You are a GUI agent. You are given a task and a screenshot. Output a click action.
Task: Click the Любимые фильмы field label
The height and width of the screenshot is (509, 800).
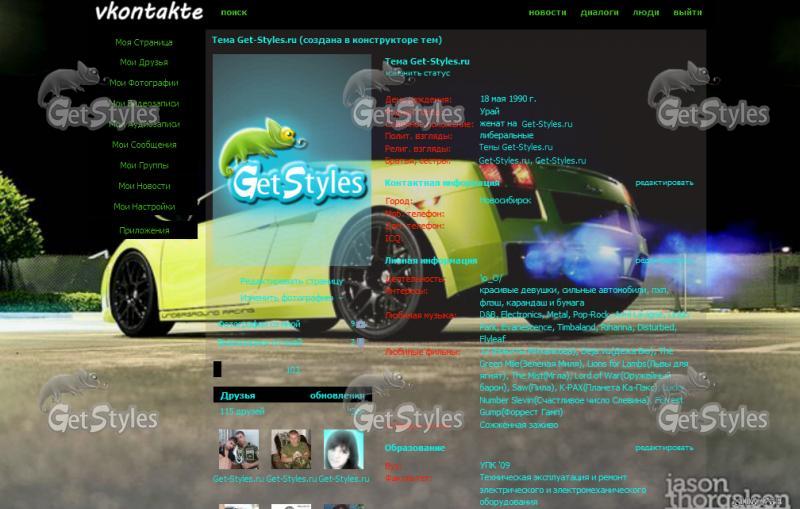[422, 352]
